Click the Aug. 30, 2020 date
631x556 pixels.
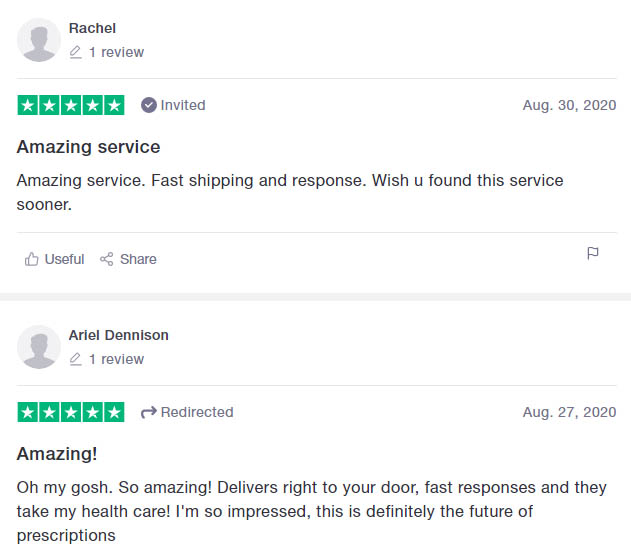pyautogui.click(x=569, y=105)
